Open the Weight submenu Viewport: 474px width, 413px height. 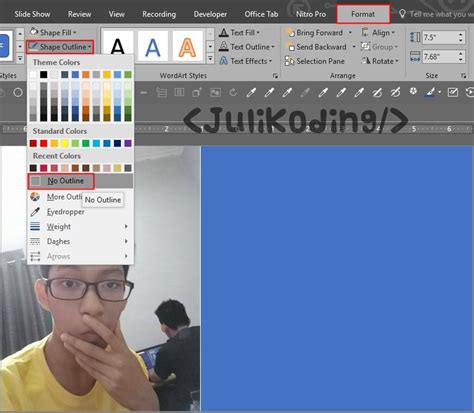point(80,227)
